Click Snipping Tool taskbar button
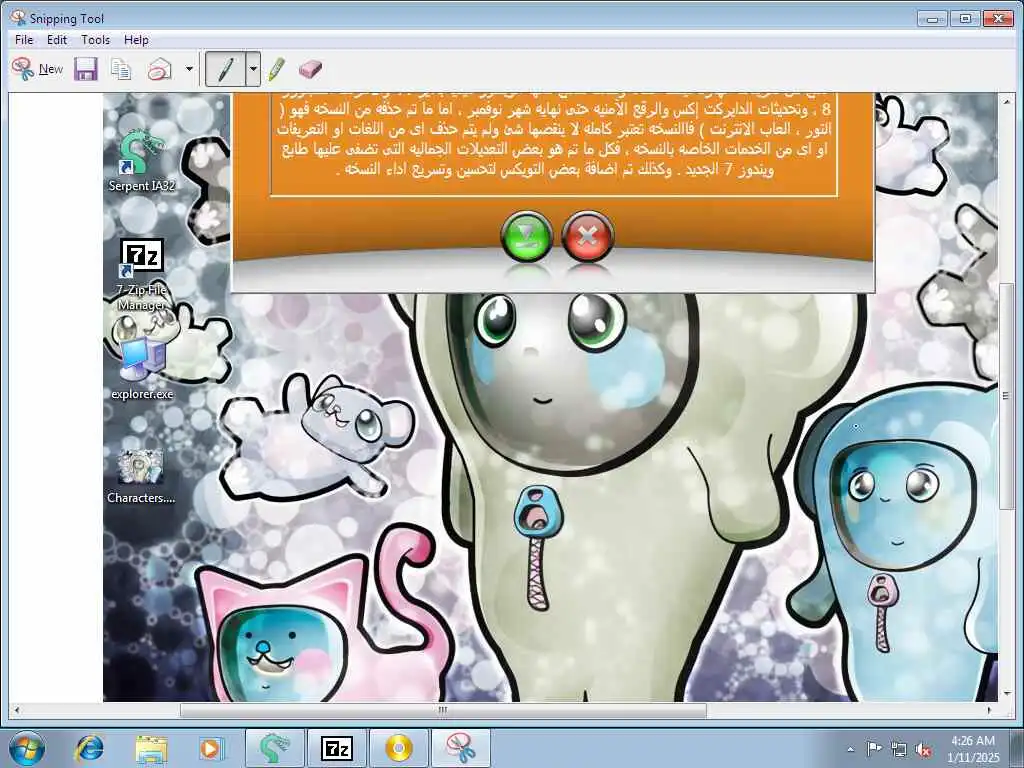Viewport: 1024px width, 768px height. (x=461, y=748)
